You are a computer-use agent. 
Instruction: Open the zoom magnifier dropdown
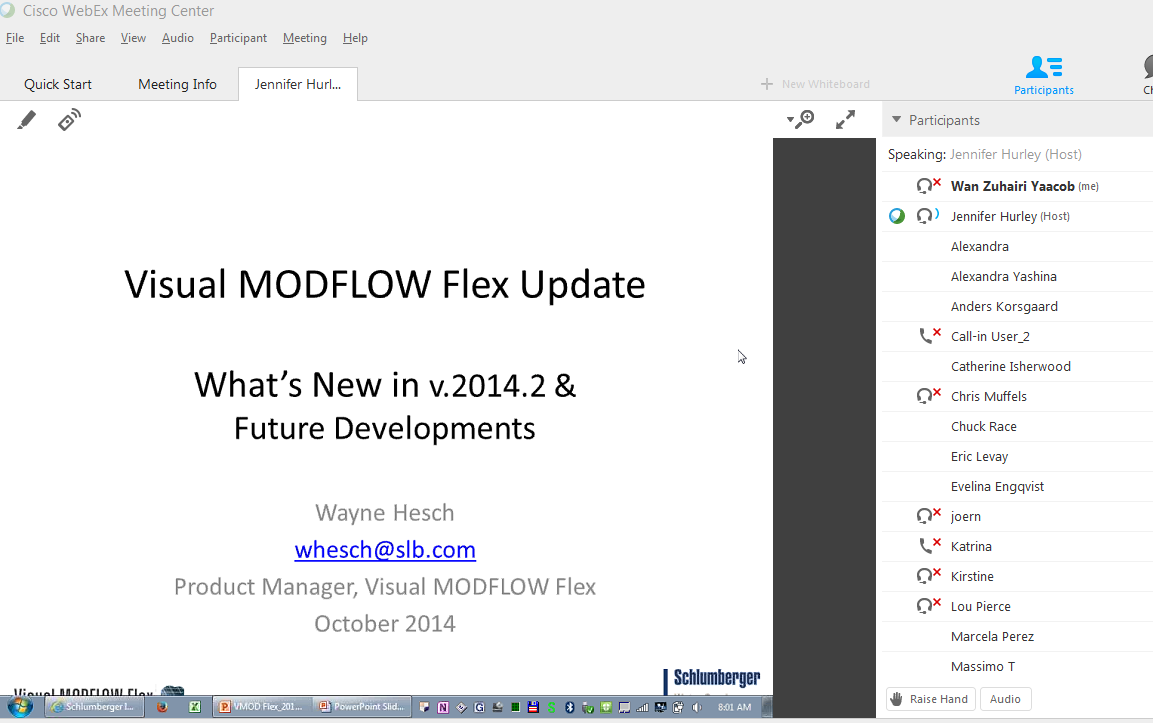[800, 119]
